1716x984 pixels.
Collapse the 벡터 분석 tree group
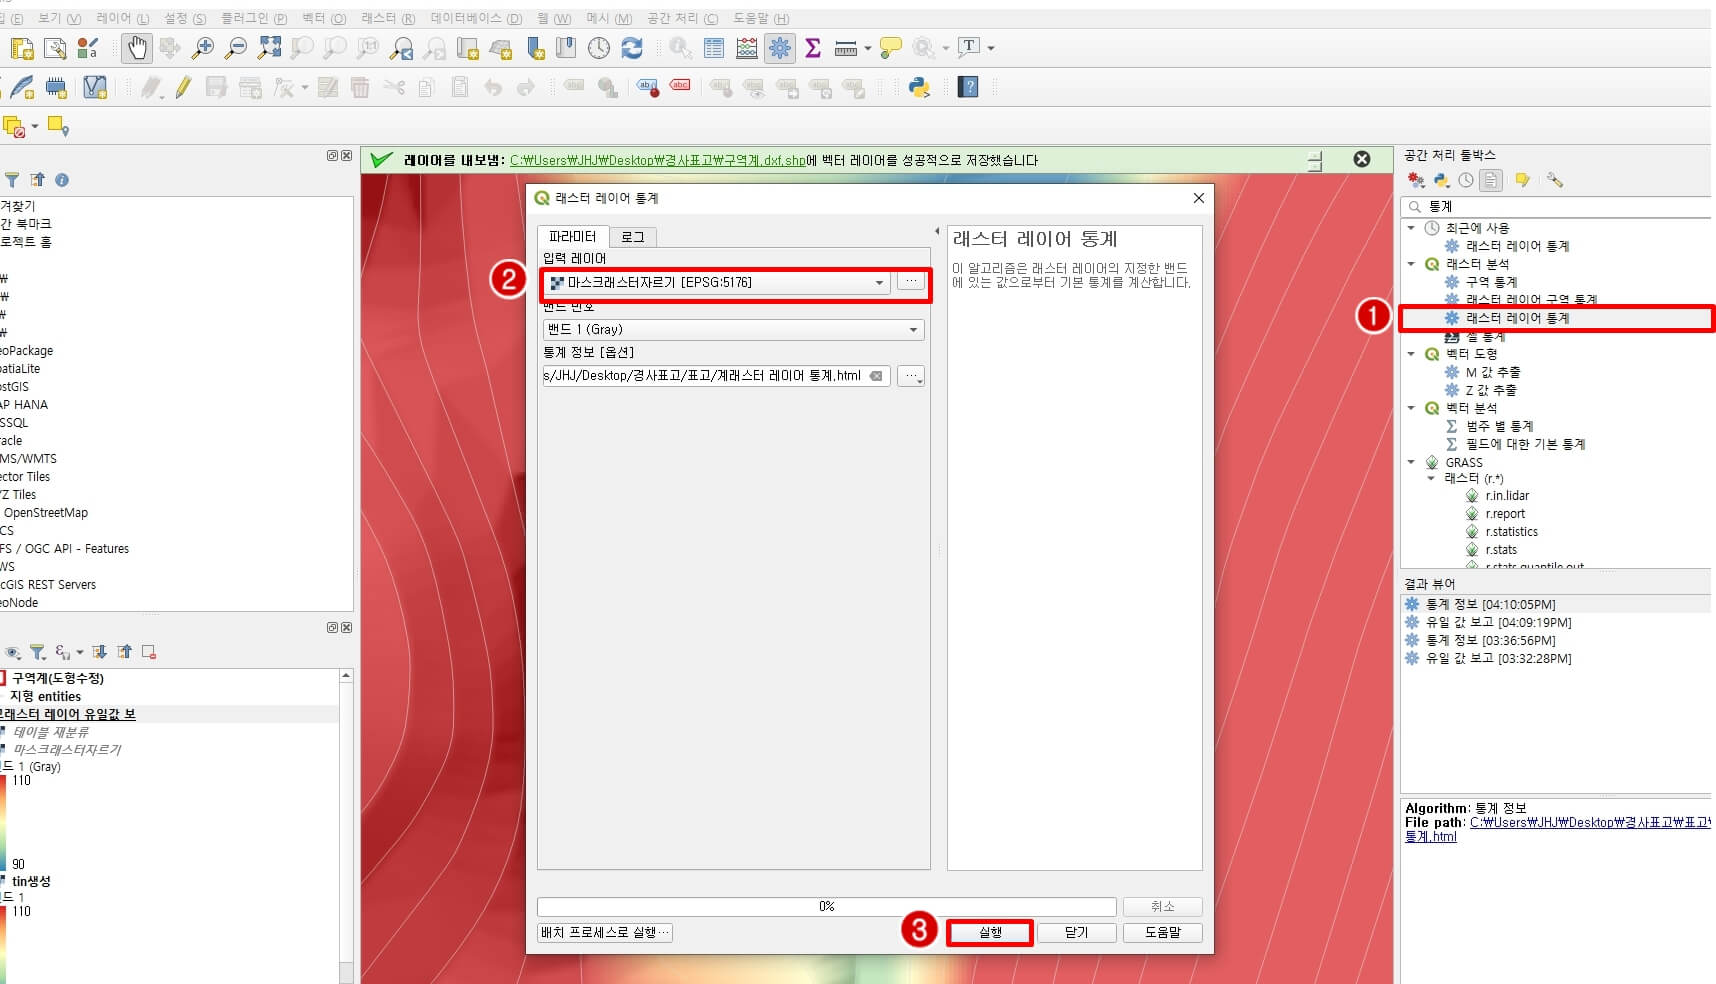[x=1411, y=408]
